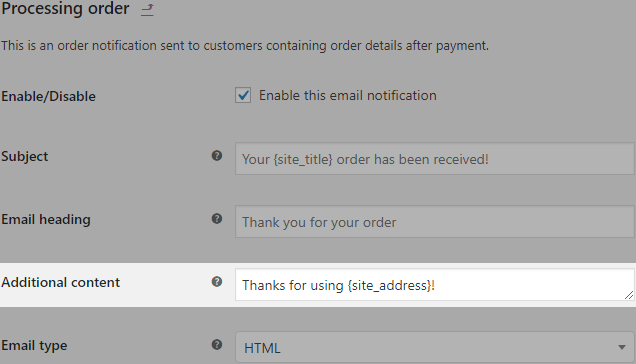Open the Email type HTML dropdown
The width and height of the screenshot is (636, 364).
[435, 347]
